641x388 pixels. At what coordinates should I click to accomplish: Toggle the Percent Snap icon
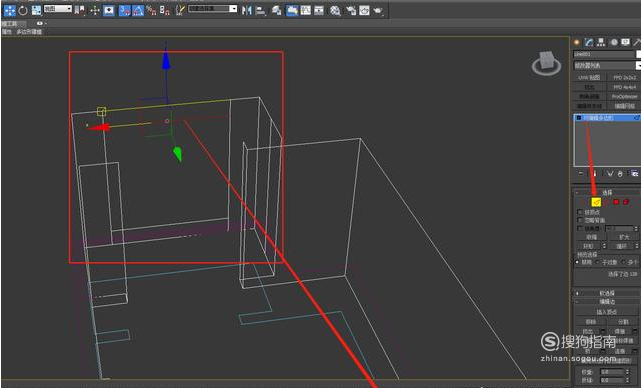[x=151, y=10]
